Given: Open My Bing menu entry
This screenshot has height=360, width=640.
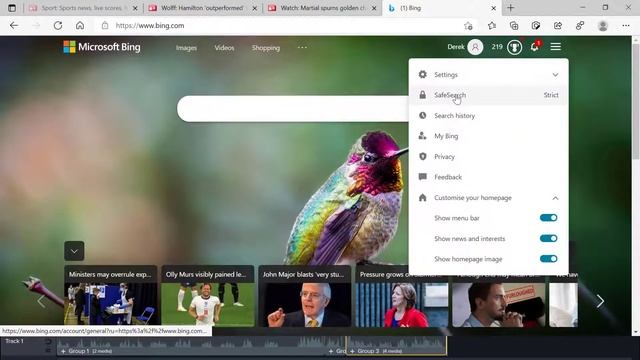Looking at the screenshot, I should 489,136.
